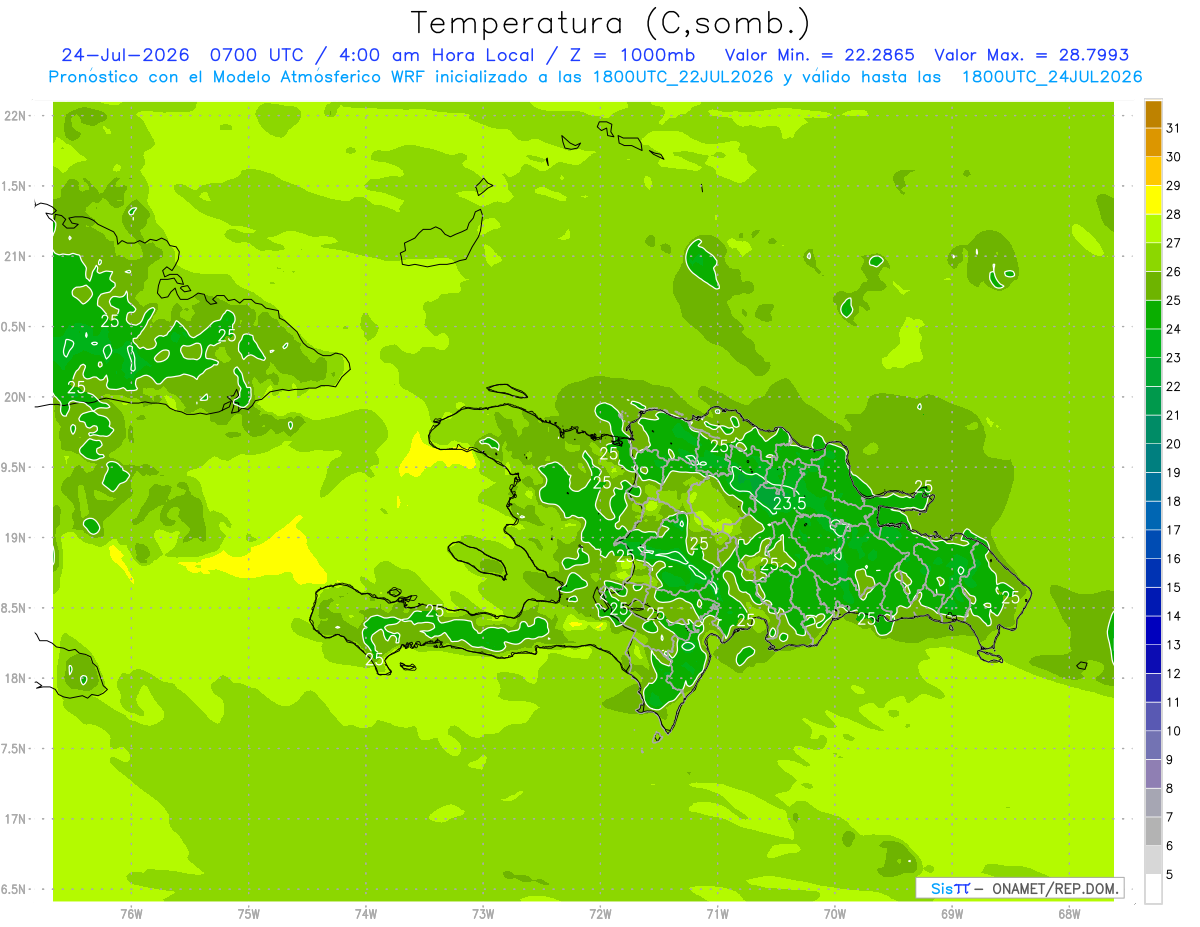
Task: Pick the dark orange swatch above 31
Action: [x=1153, y=114]
